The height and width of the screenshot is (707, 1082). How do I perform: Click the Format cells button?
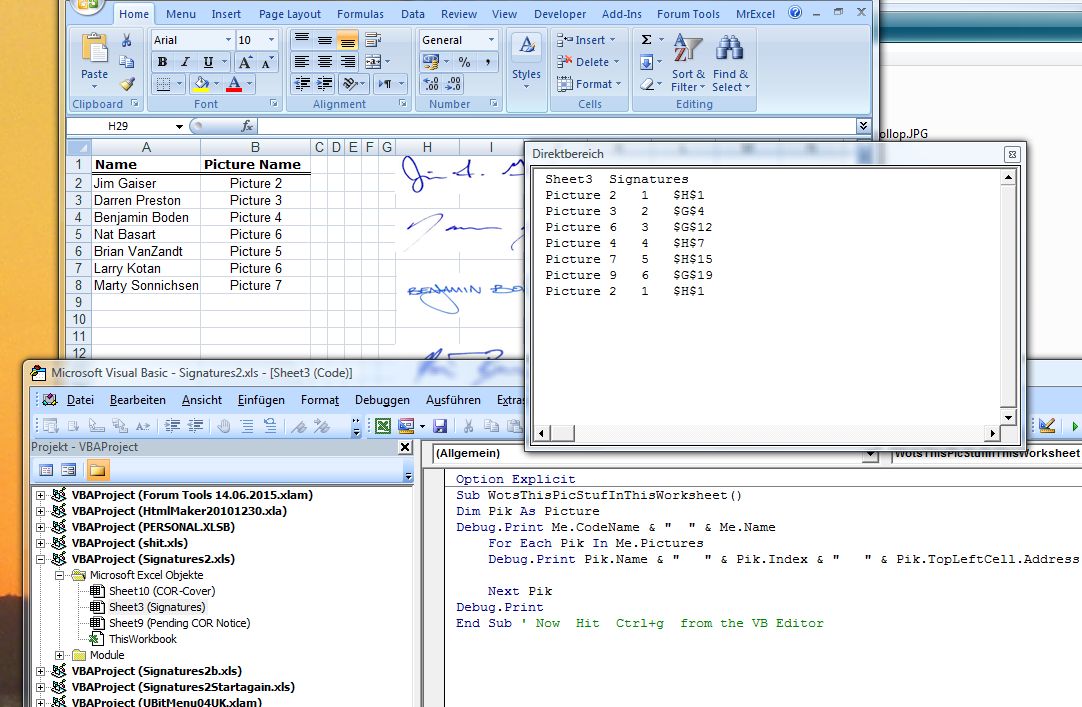pyautogui.click(x=589, y=84)
